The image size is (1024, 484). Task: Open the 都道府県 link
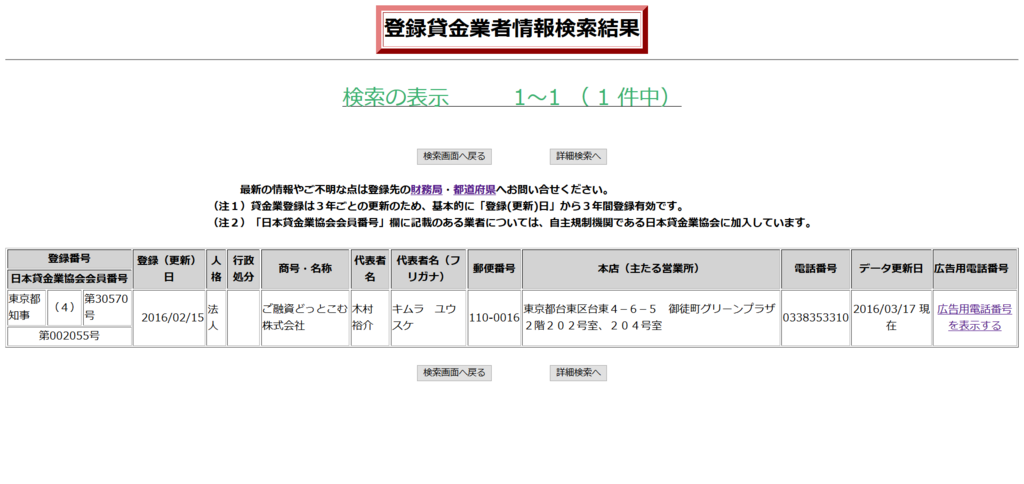[x=475, y=191]
